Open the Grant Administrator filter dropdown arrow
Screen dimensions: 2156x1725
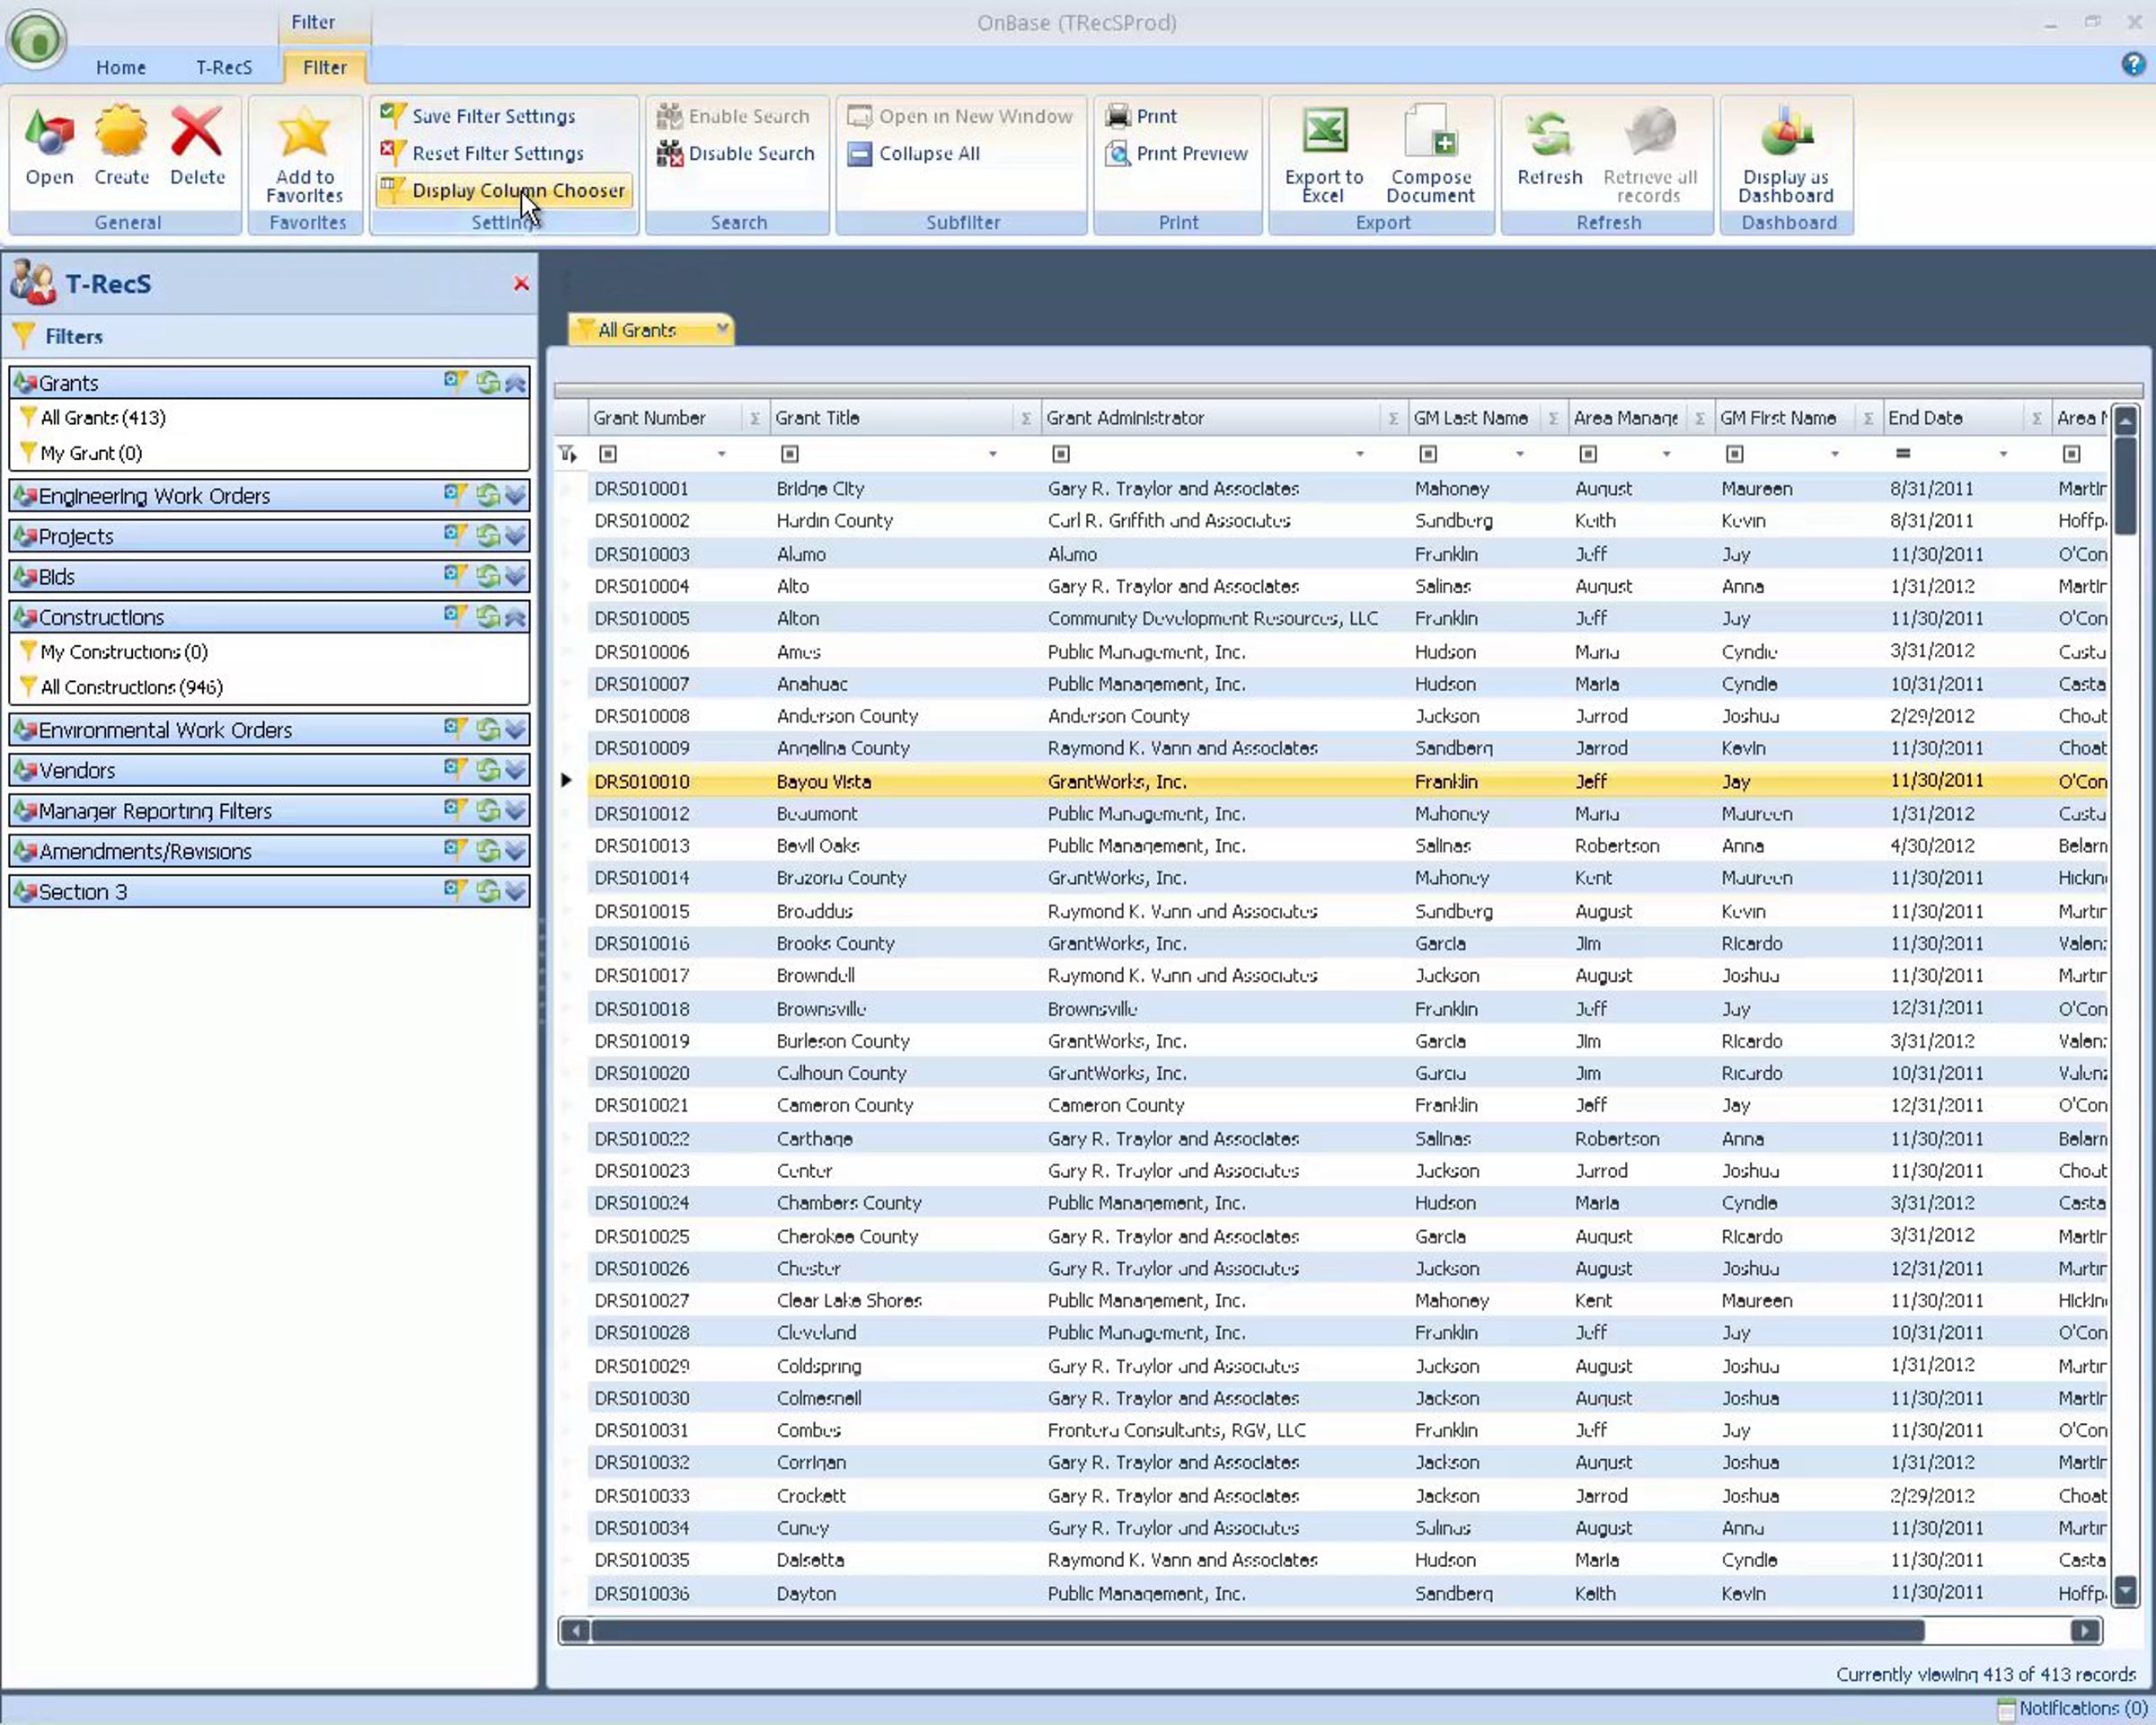tap(1359, 454)
